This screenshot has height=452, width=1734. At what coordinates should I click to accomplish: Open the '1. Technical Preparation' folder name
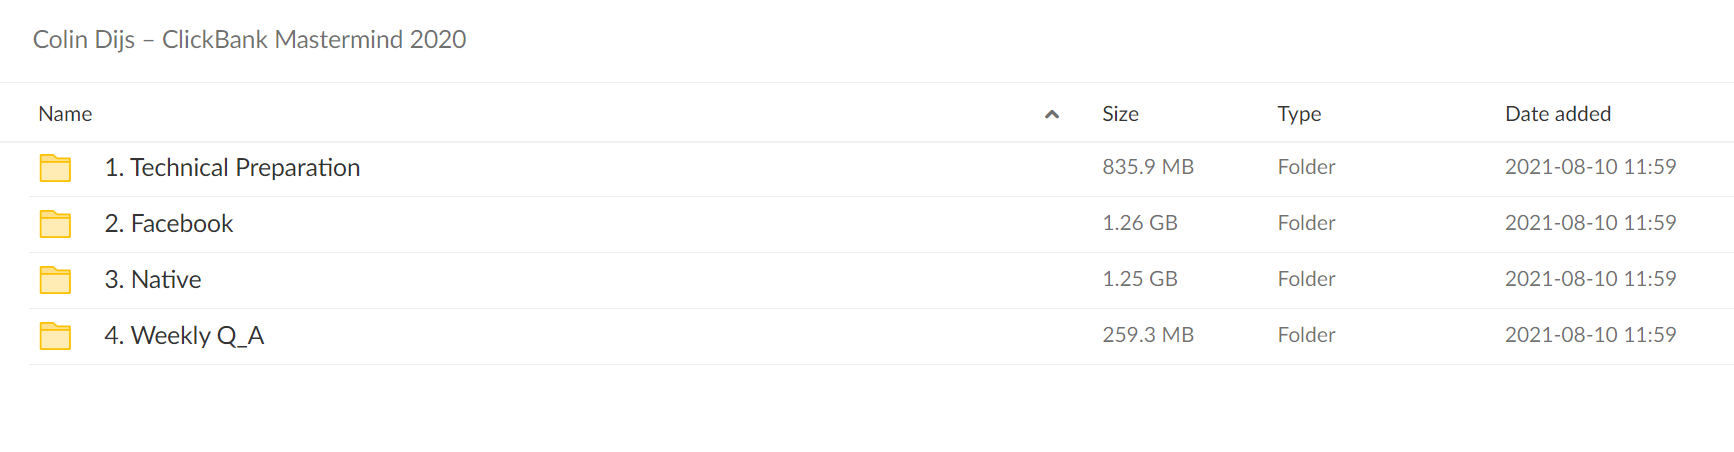(232, 168)
